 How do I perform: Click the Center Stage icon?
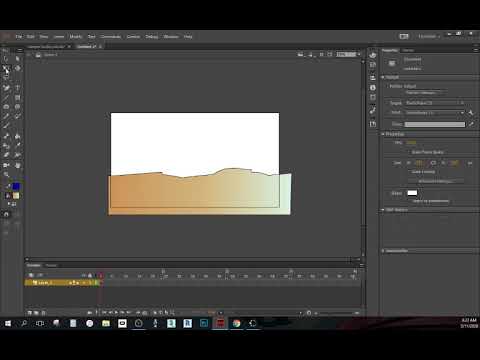pyautogui.click(x=322, y=55)
